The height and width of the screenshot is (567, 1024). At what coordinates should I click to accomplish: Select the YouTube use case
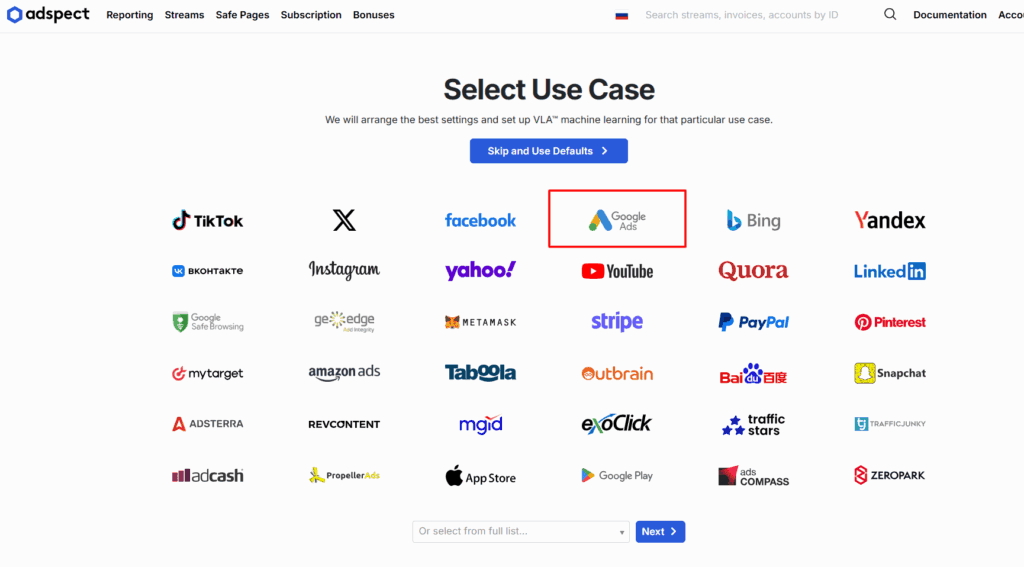click(617, 271)
